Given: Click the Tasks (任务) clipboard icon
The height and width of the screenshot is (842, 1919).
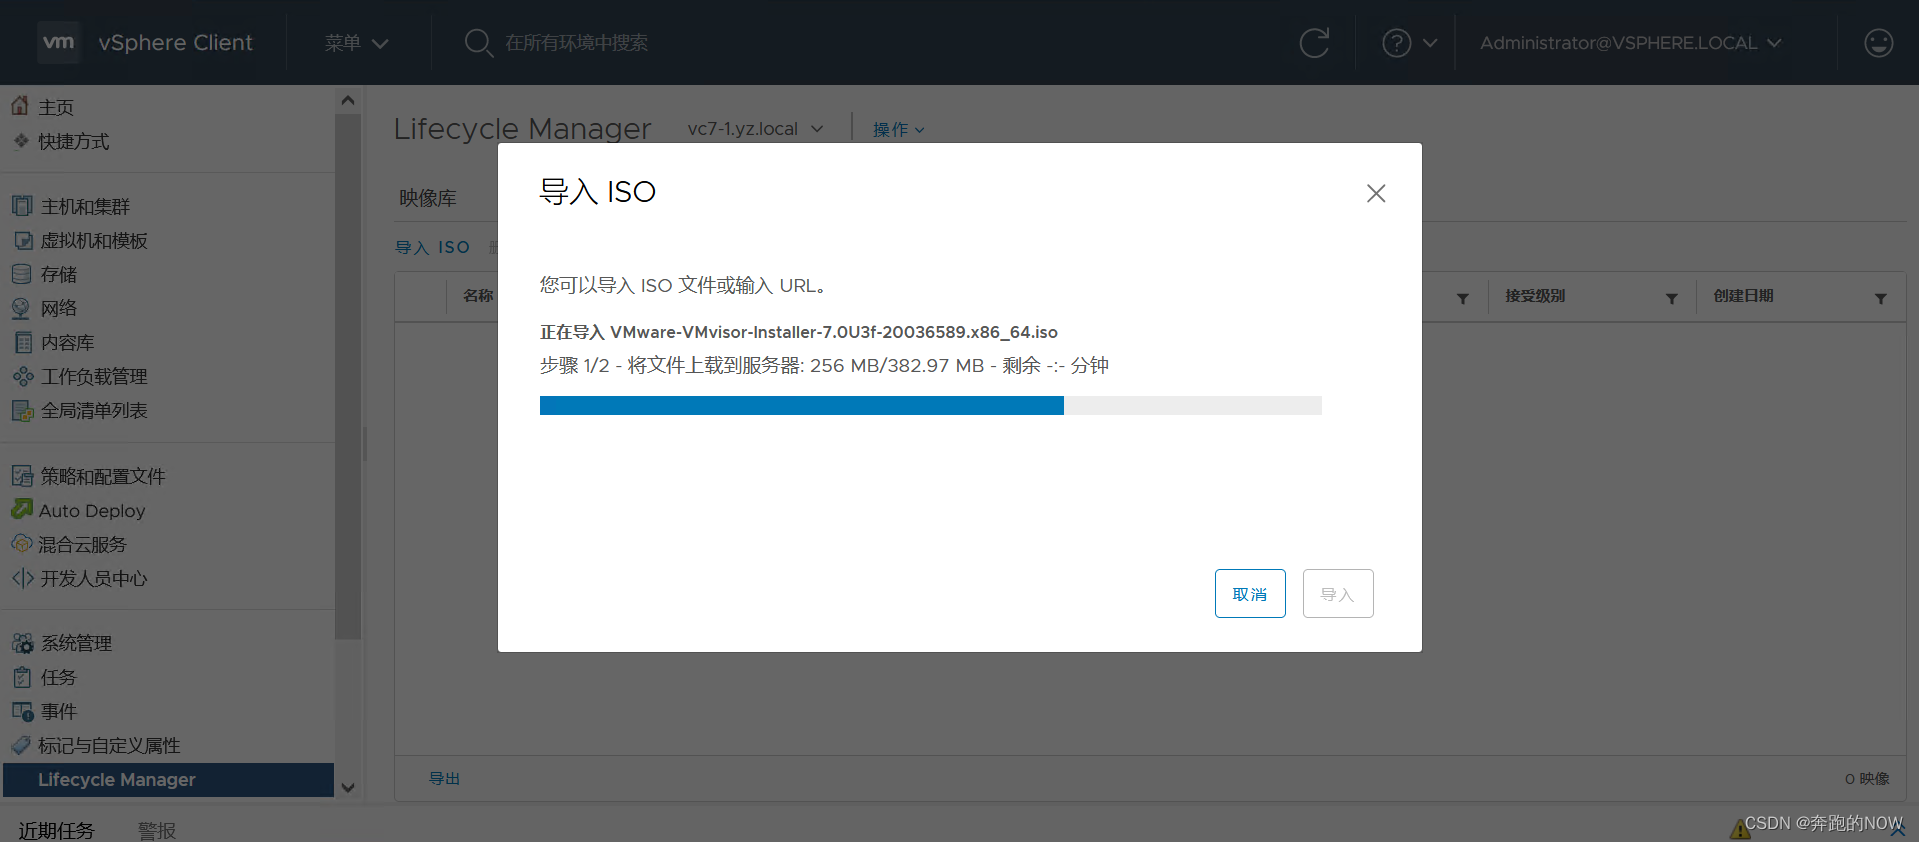Looking at the screenshot, I should point(22,677).
